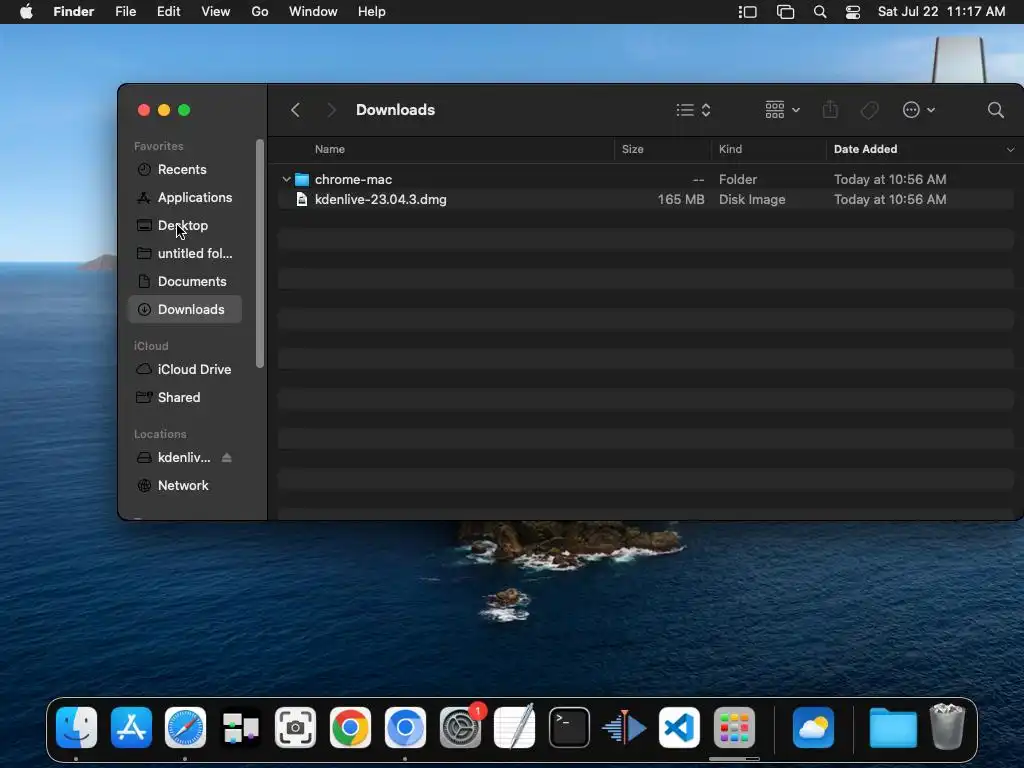The height and width of the screenshot is (768, 1024).
Task: Launch Kdenlive from the Dock
Action: pyautogui.click(x=624, y=728)
